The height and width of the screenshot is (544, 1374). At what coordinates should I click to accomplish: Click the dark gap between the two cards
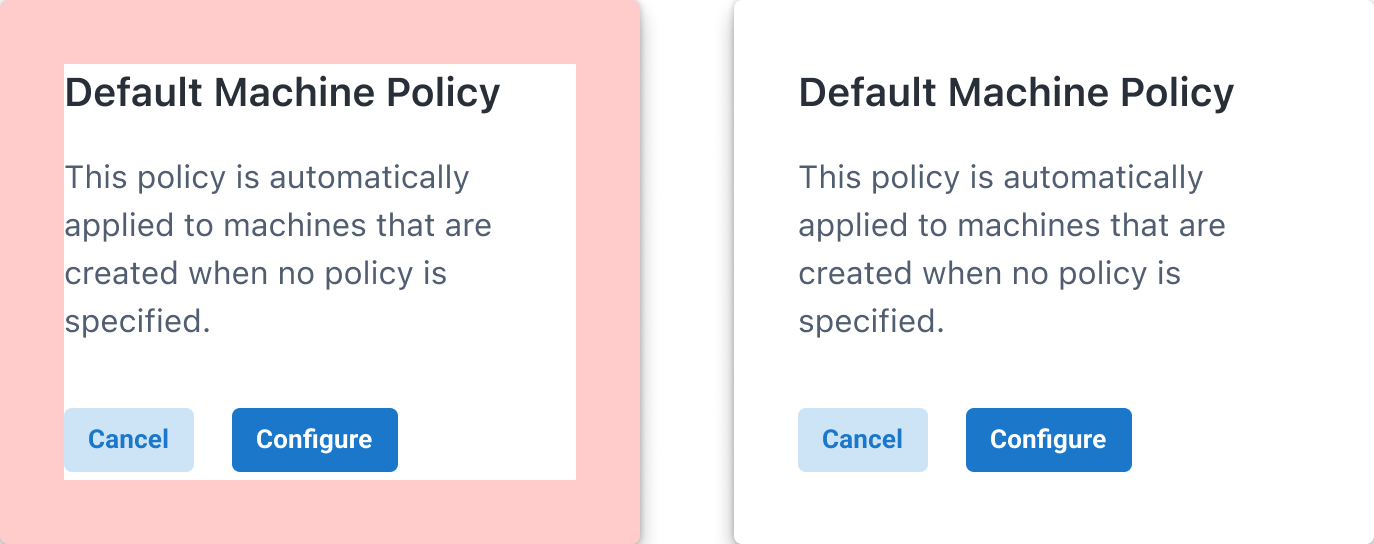click(x=687, y=272)
